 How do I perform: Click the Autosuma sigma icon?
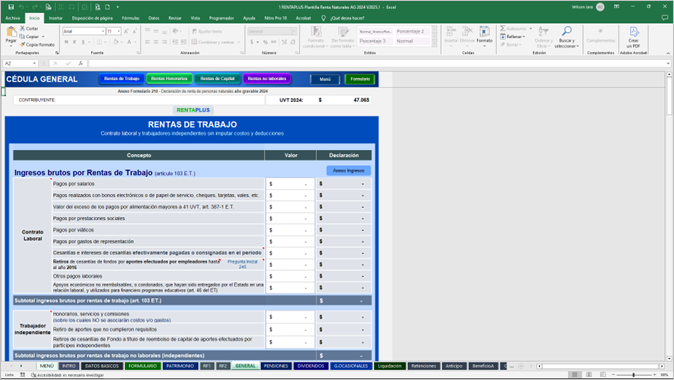click(502, 28)
